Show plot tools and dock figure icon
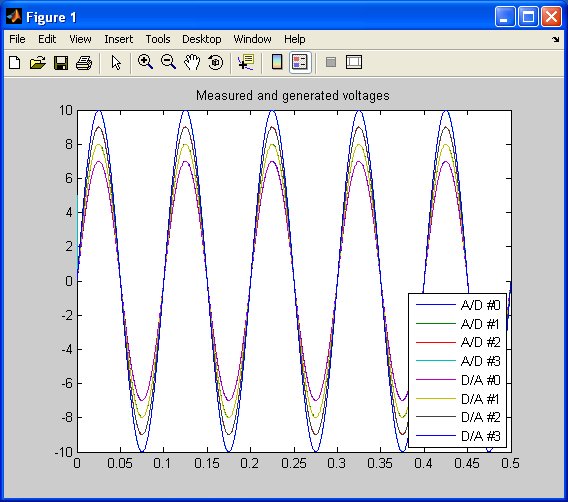 tap(354, 62)
